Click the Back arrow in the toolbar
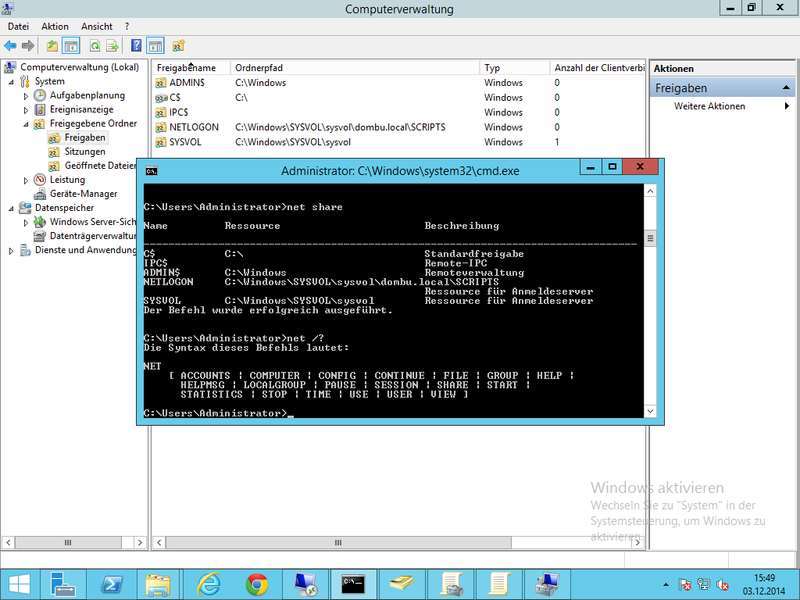 pyautogui.click(x=10, y=45)
